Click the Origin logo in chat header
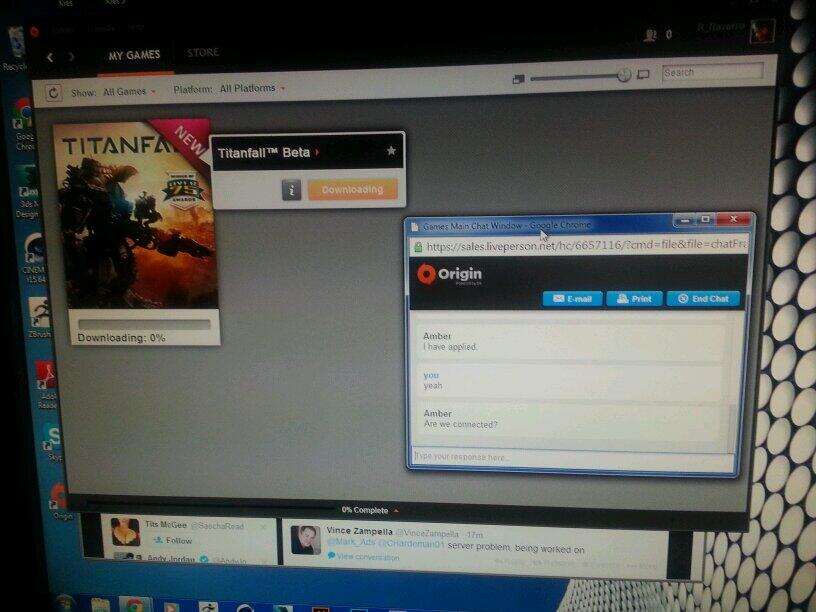Viewport: 816px width, 612px height. (450, 274)
